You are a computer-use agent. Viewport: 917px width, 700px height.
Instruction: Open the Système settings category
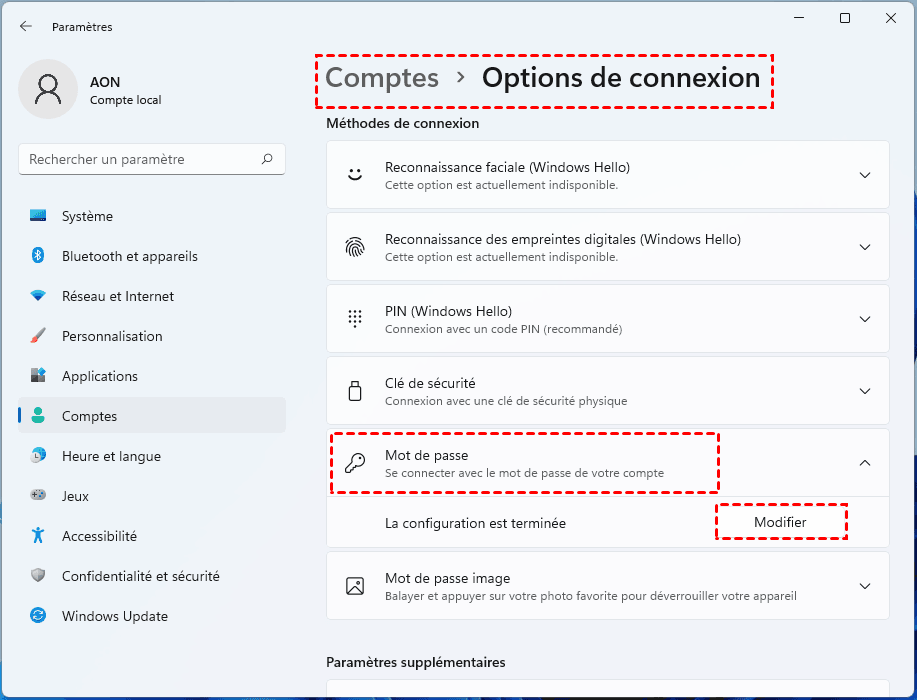click(87, 216)
